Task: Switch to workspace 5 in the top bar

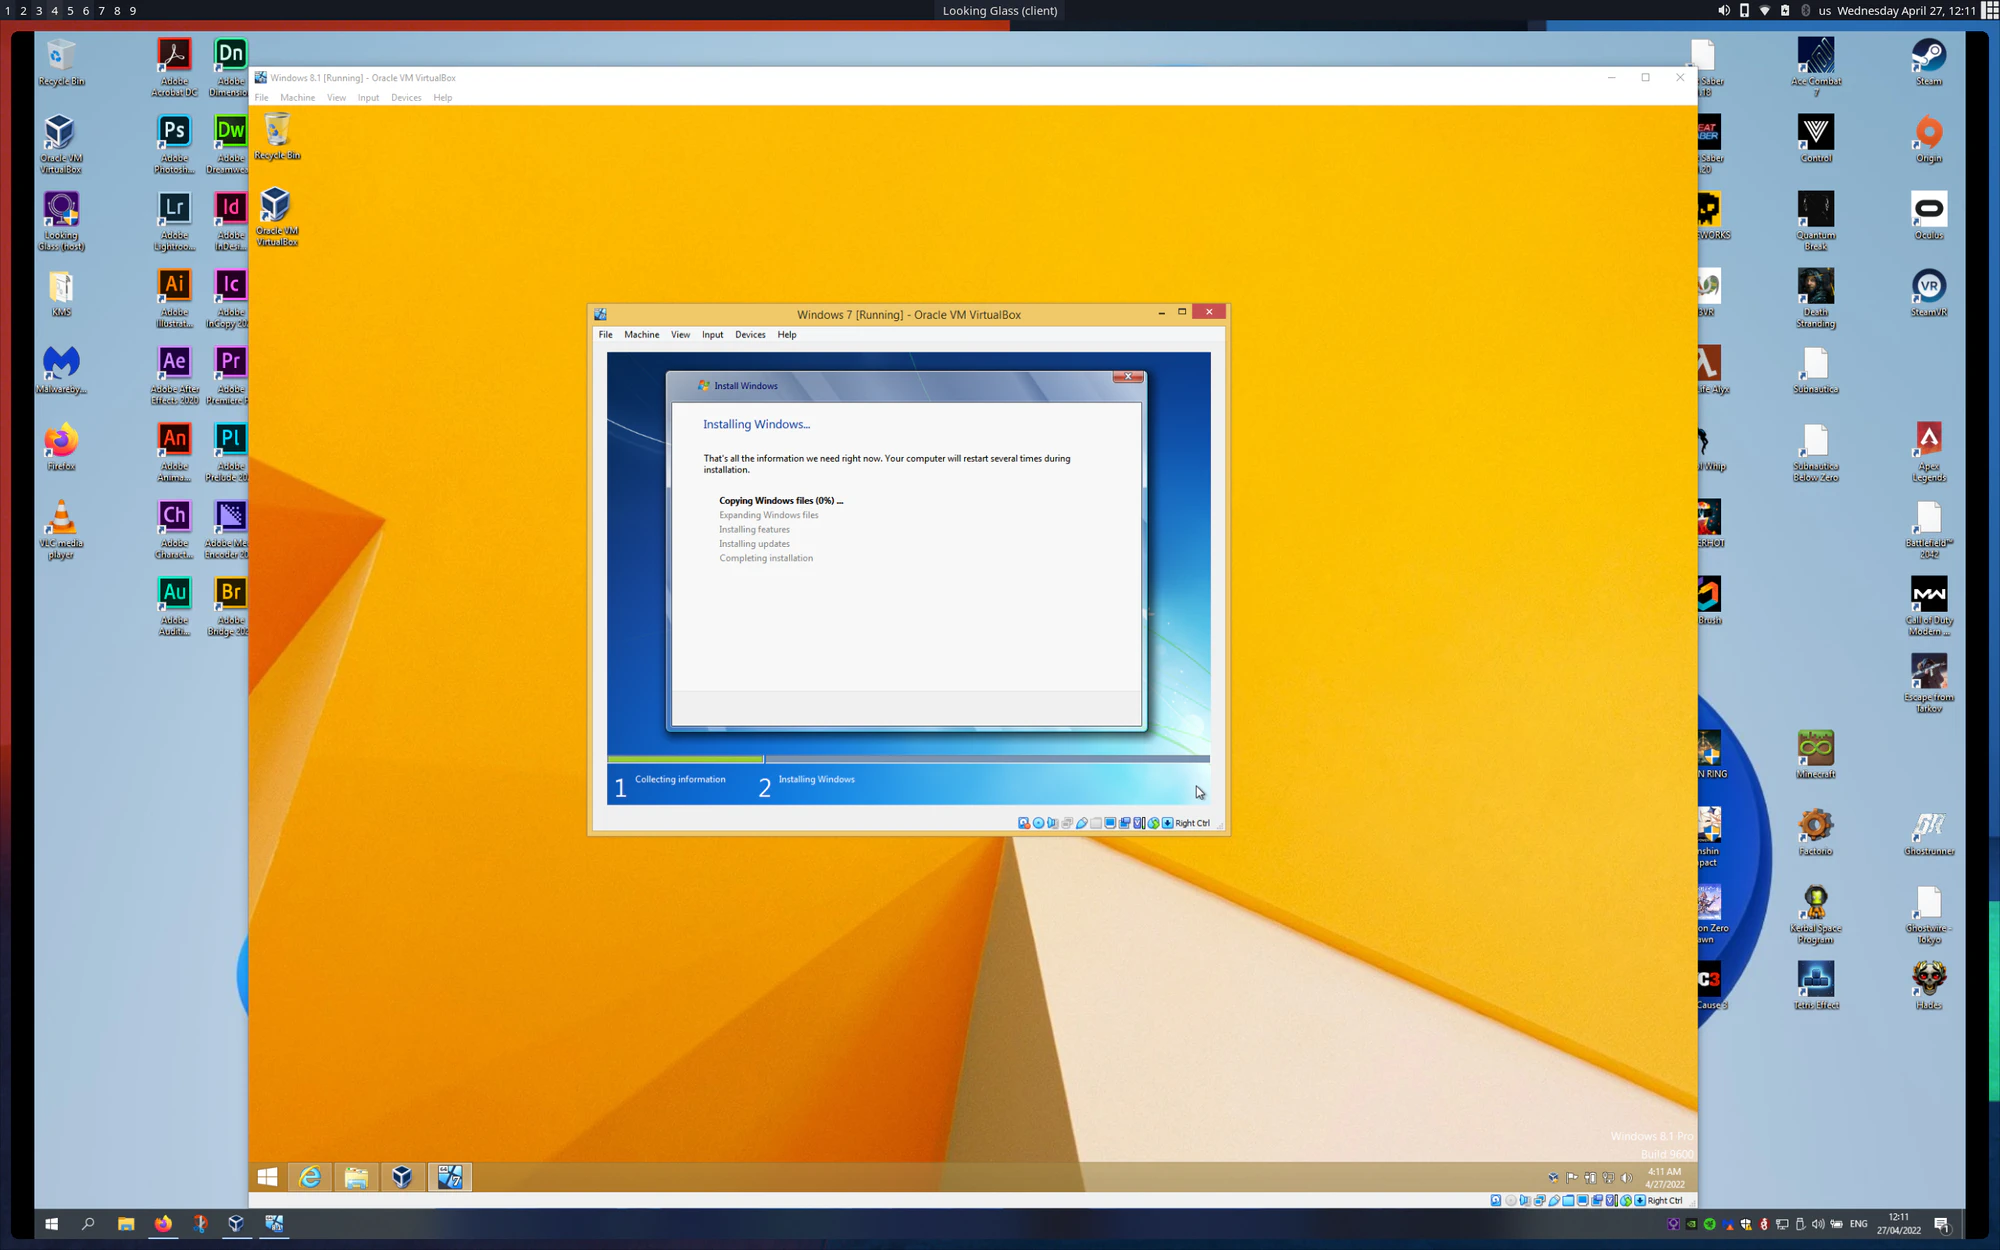Action: (x=70, y=11)
